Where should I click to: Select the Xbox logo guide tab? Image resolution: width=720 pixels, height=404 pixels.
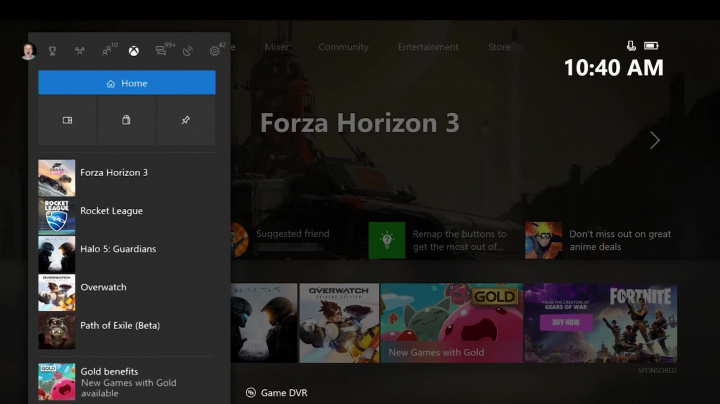[134, 50]
